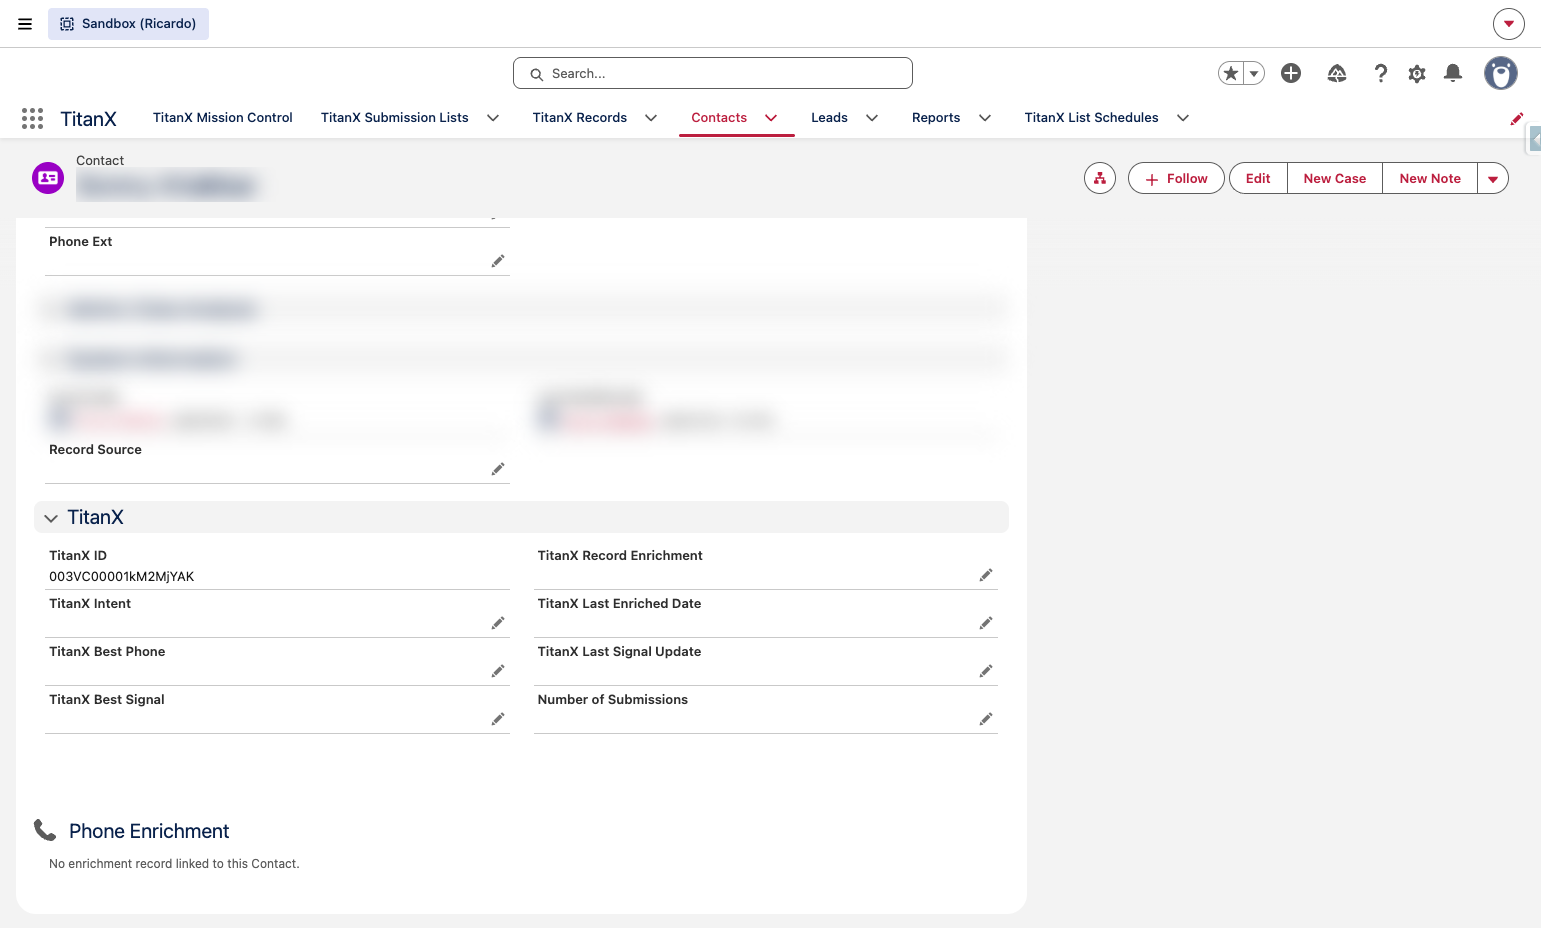Edit TitanX Last Signal Update pencil
This screenshot has height=928, width=1541.
click(986, 671)
